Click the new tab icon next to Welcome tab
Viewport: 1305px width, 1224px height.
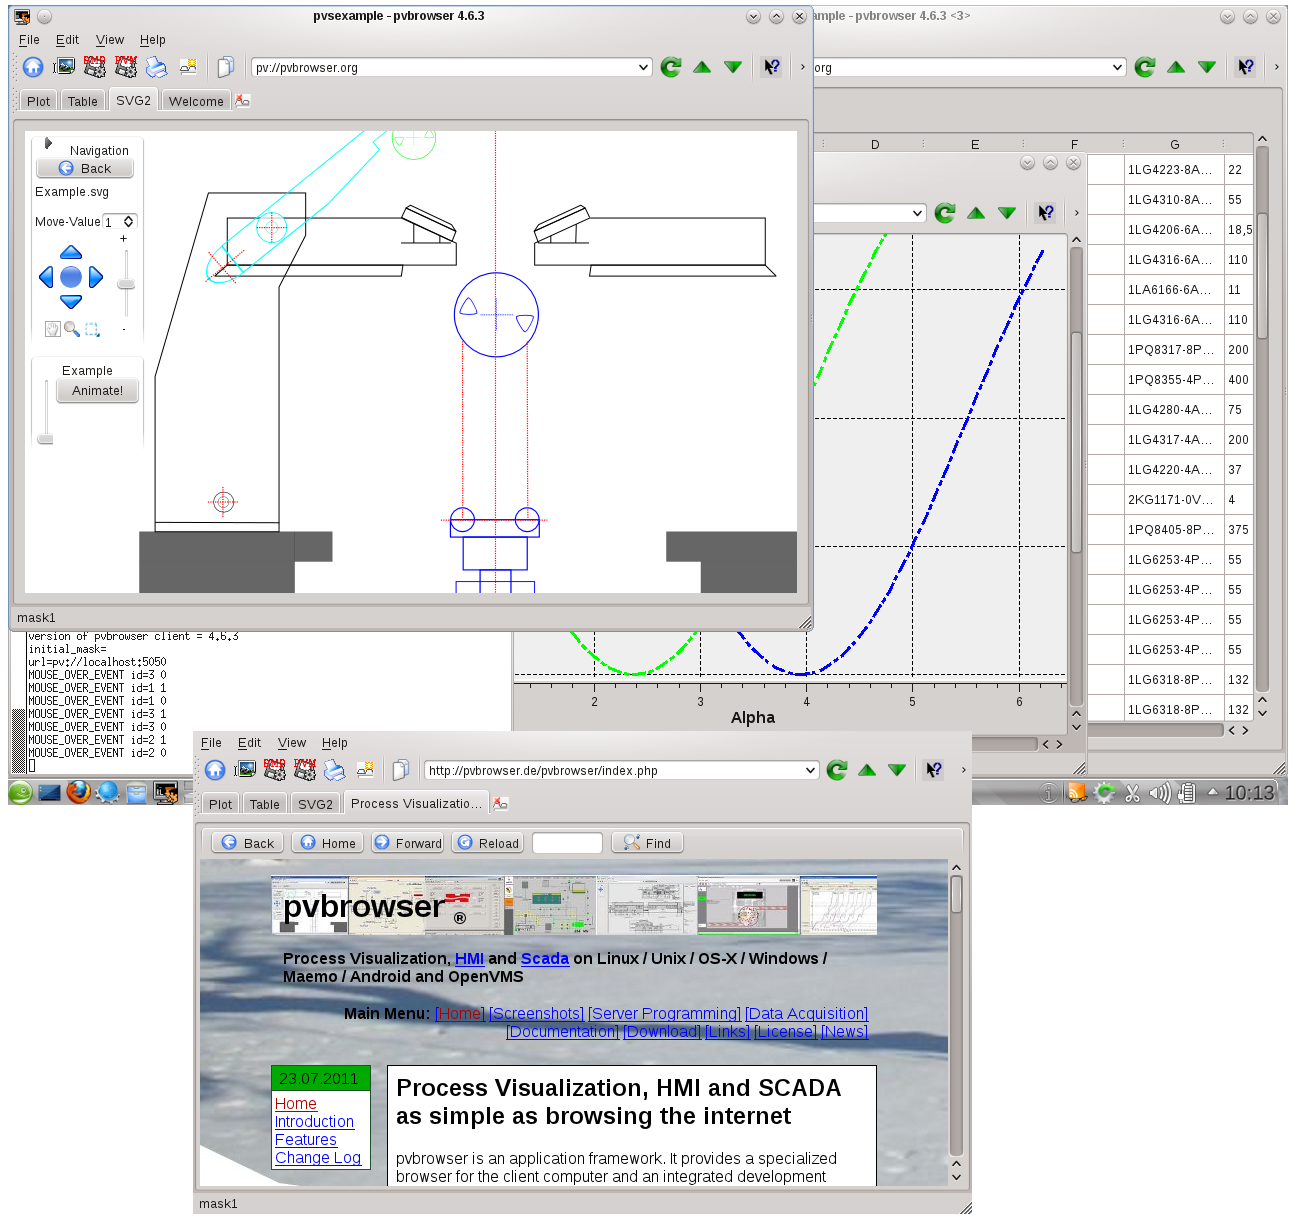243,101
